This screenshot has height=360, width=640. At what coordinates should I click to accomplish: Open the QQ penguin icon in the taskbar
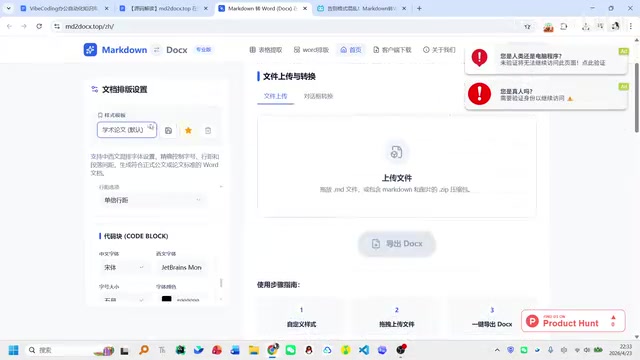coord(309,350)
